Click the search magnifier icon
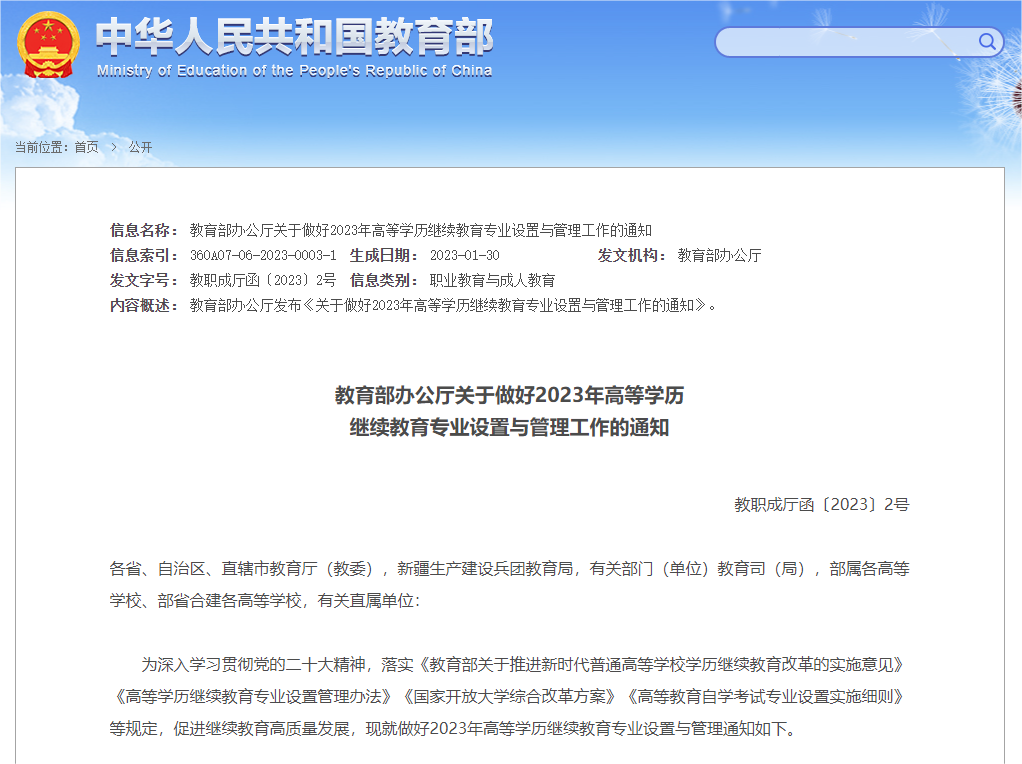 tap(987, 41)
